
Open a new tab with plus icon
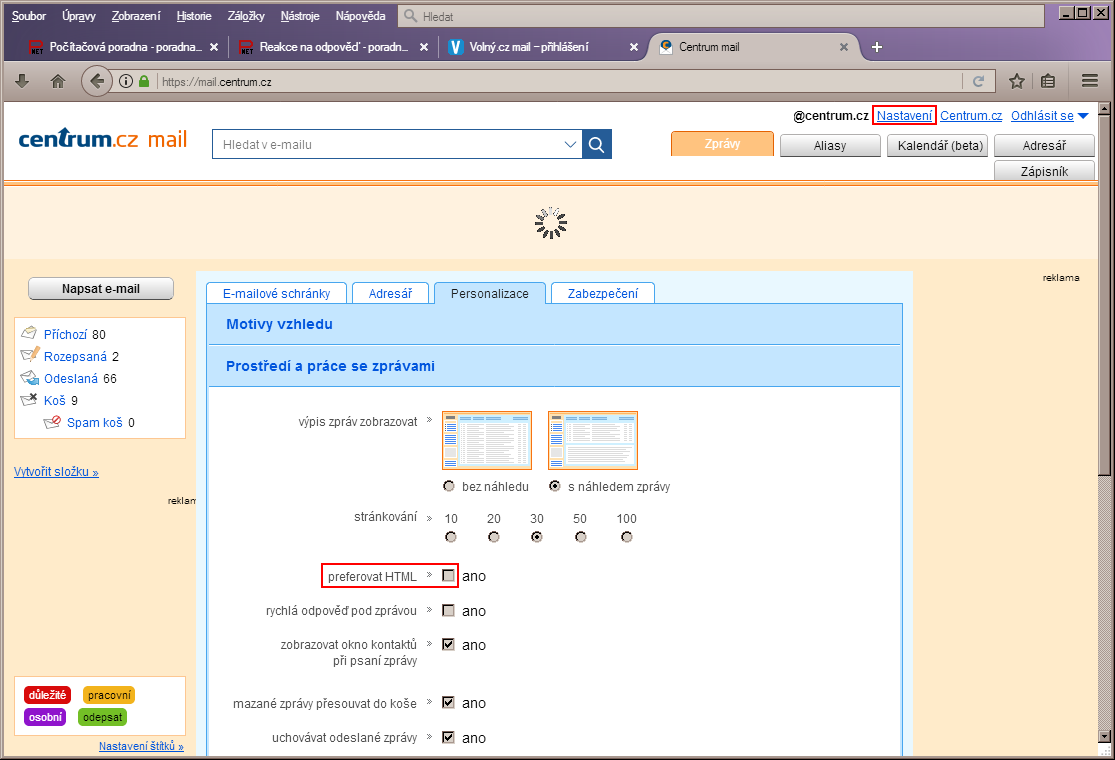pos(877,47)
